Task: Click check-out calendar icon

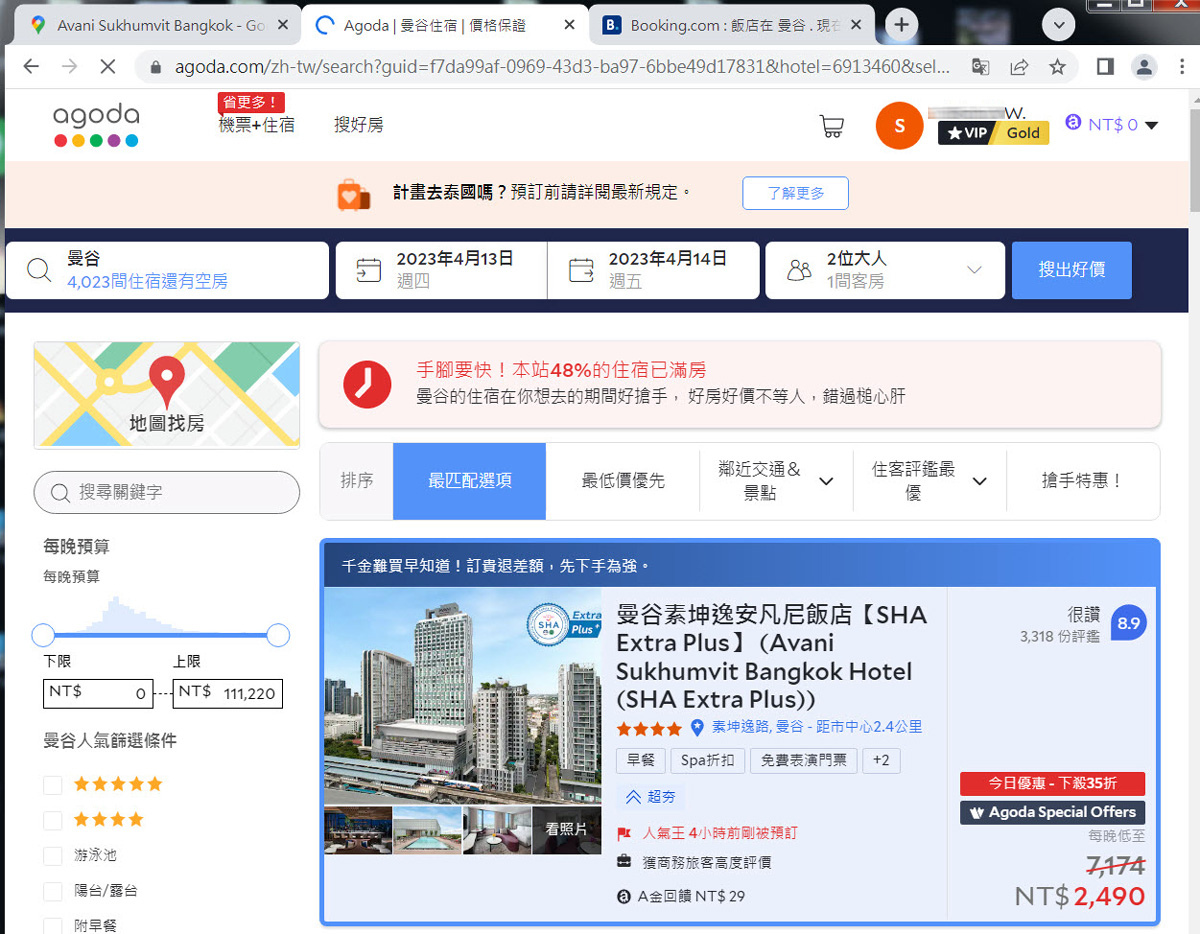Action: tap(580, 270)
